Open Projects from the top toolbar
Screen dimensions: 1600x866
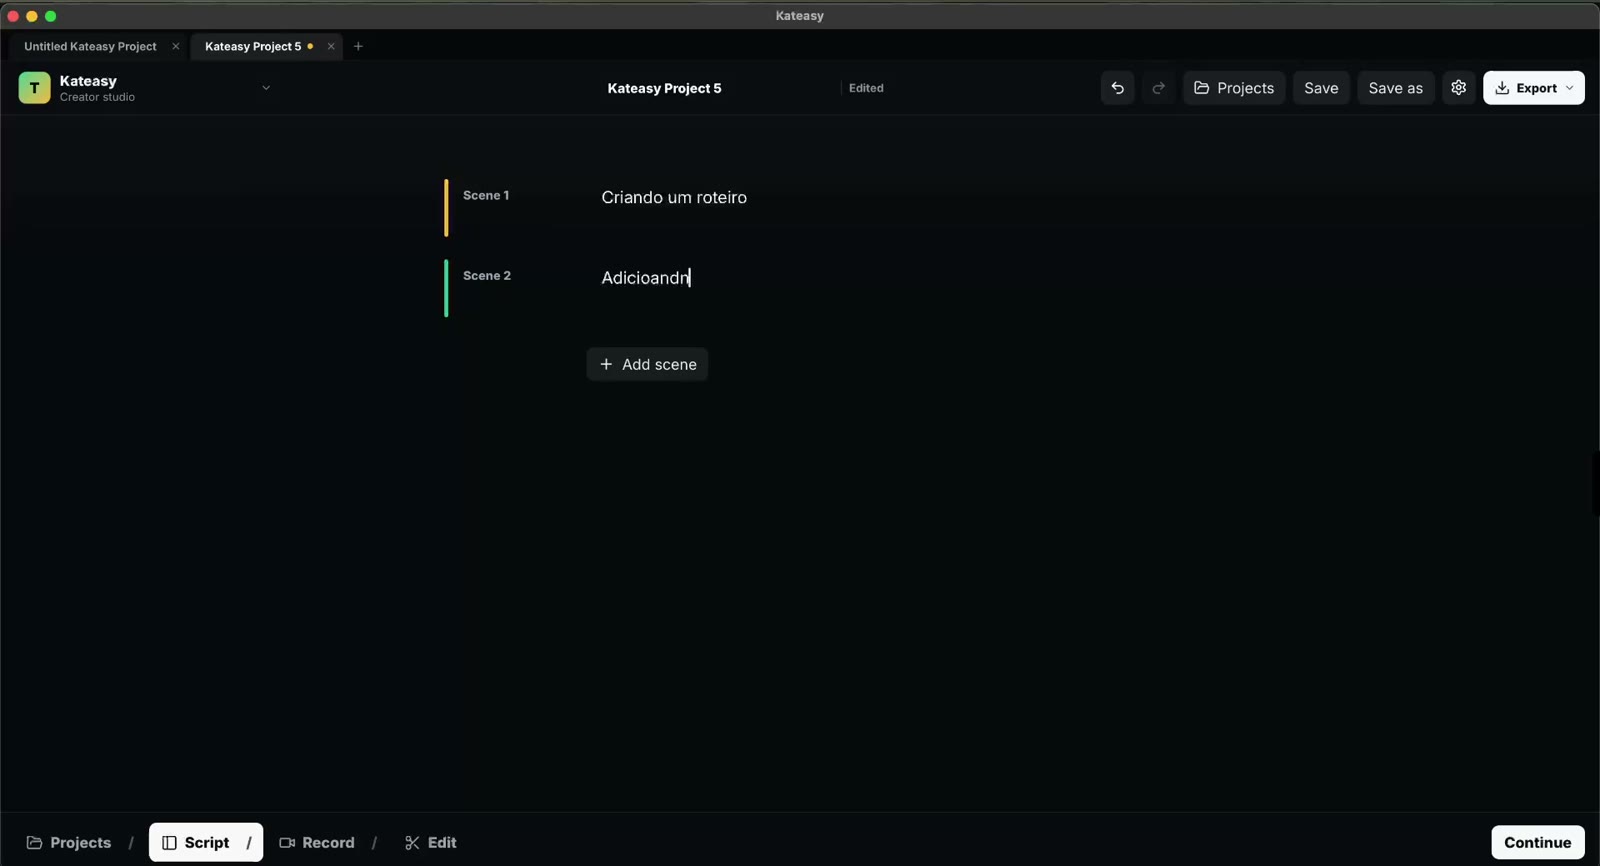point(1234,88)
